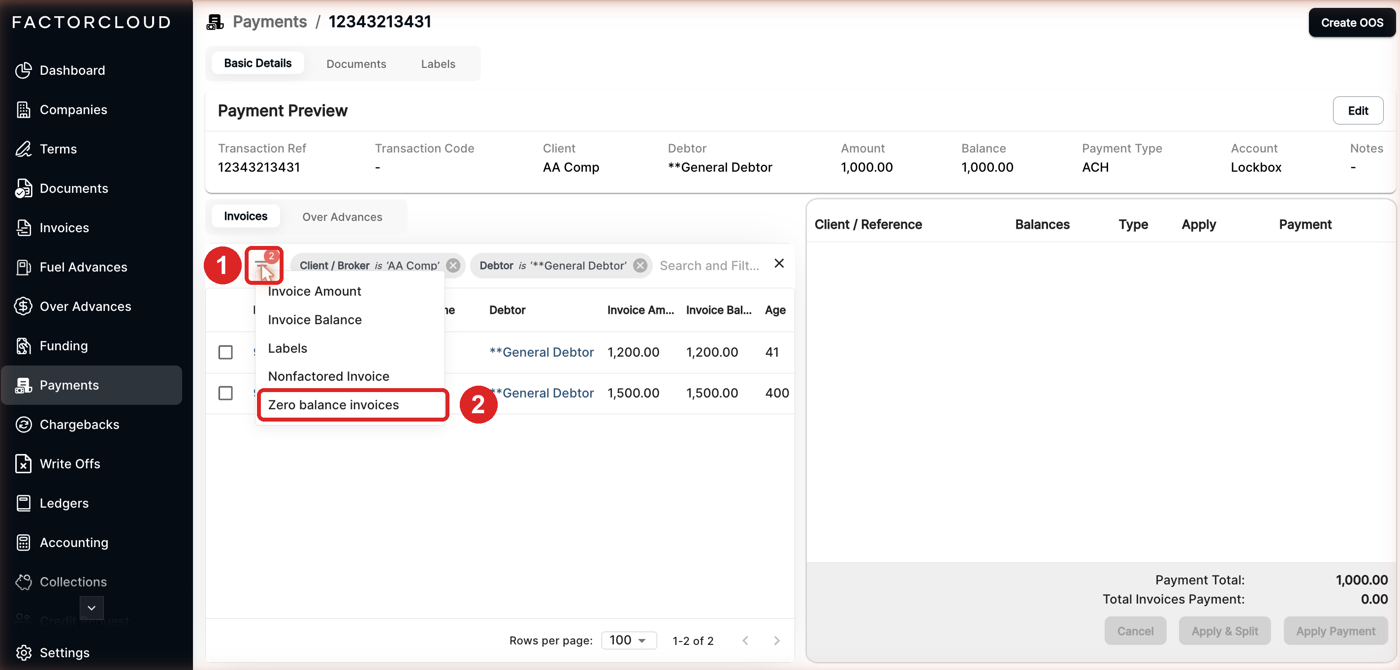Click the Payments breadcrumb link
Screen dimensions: 1400x670
270,22
